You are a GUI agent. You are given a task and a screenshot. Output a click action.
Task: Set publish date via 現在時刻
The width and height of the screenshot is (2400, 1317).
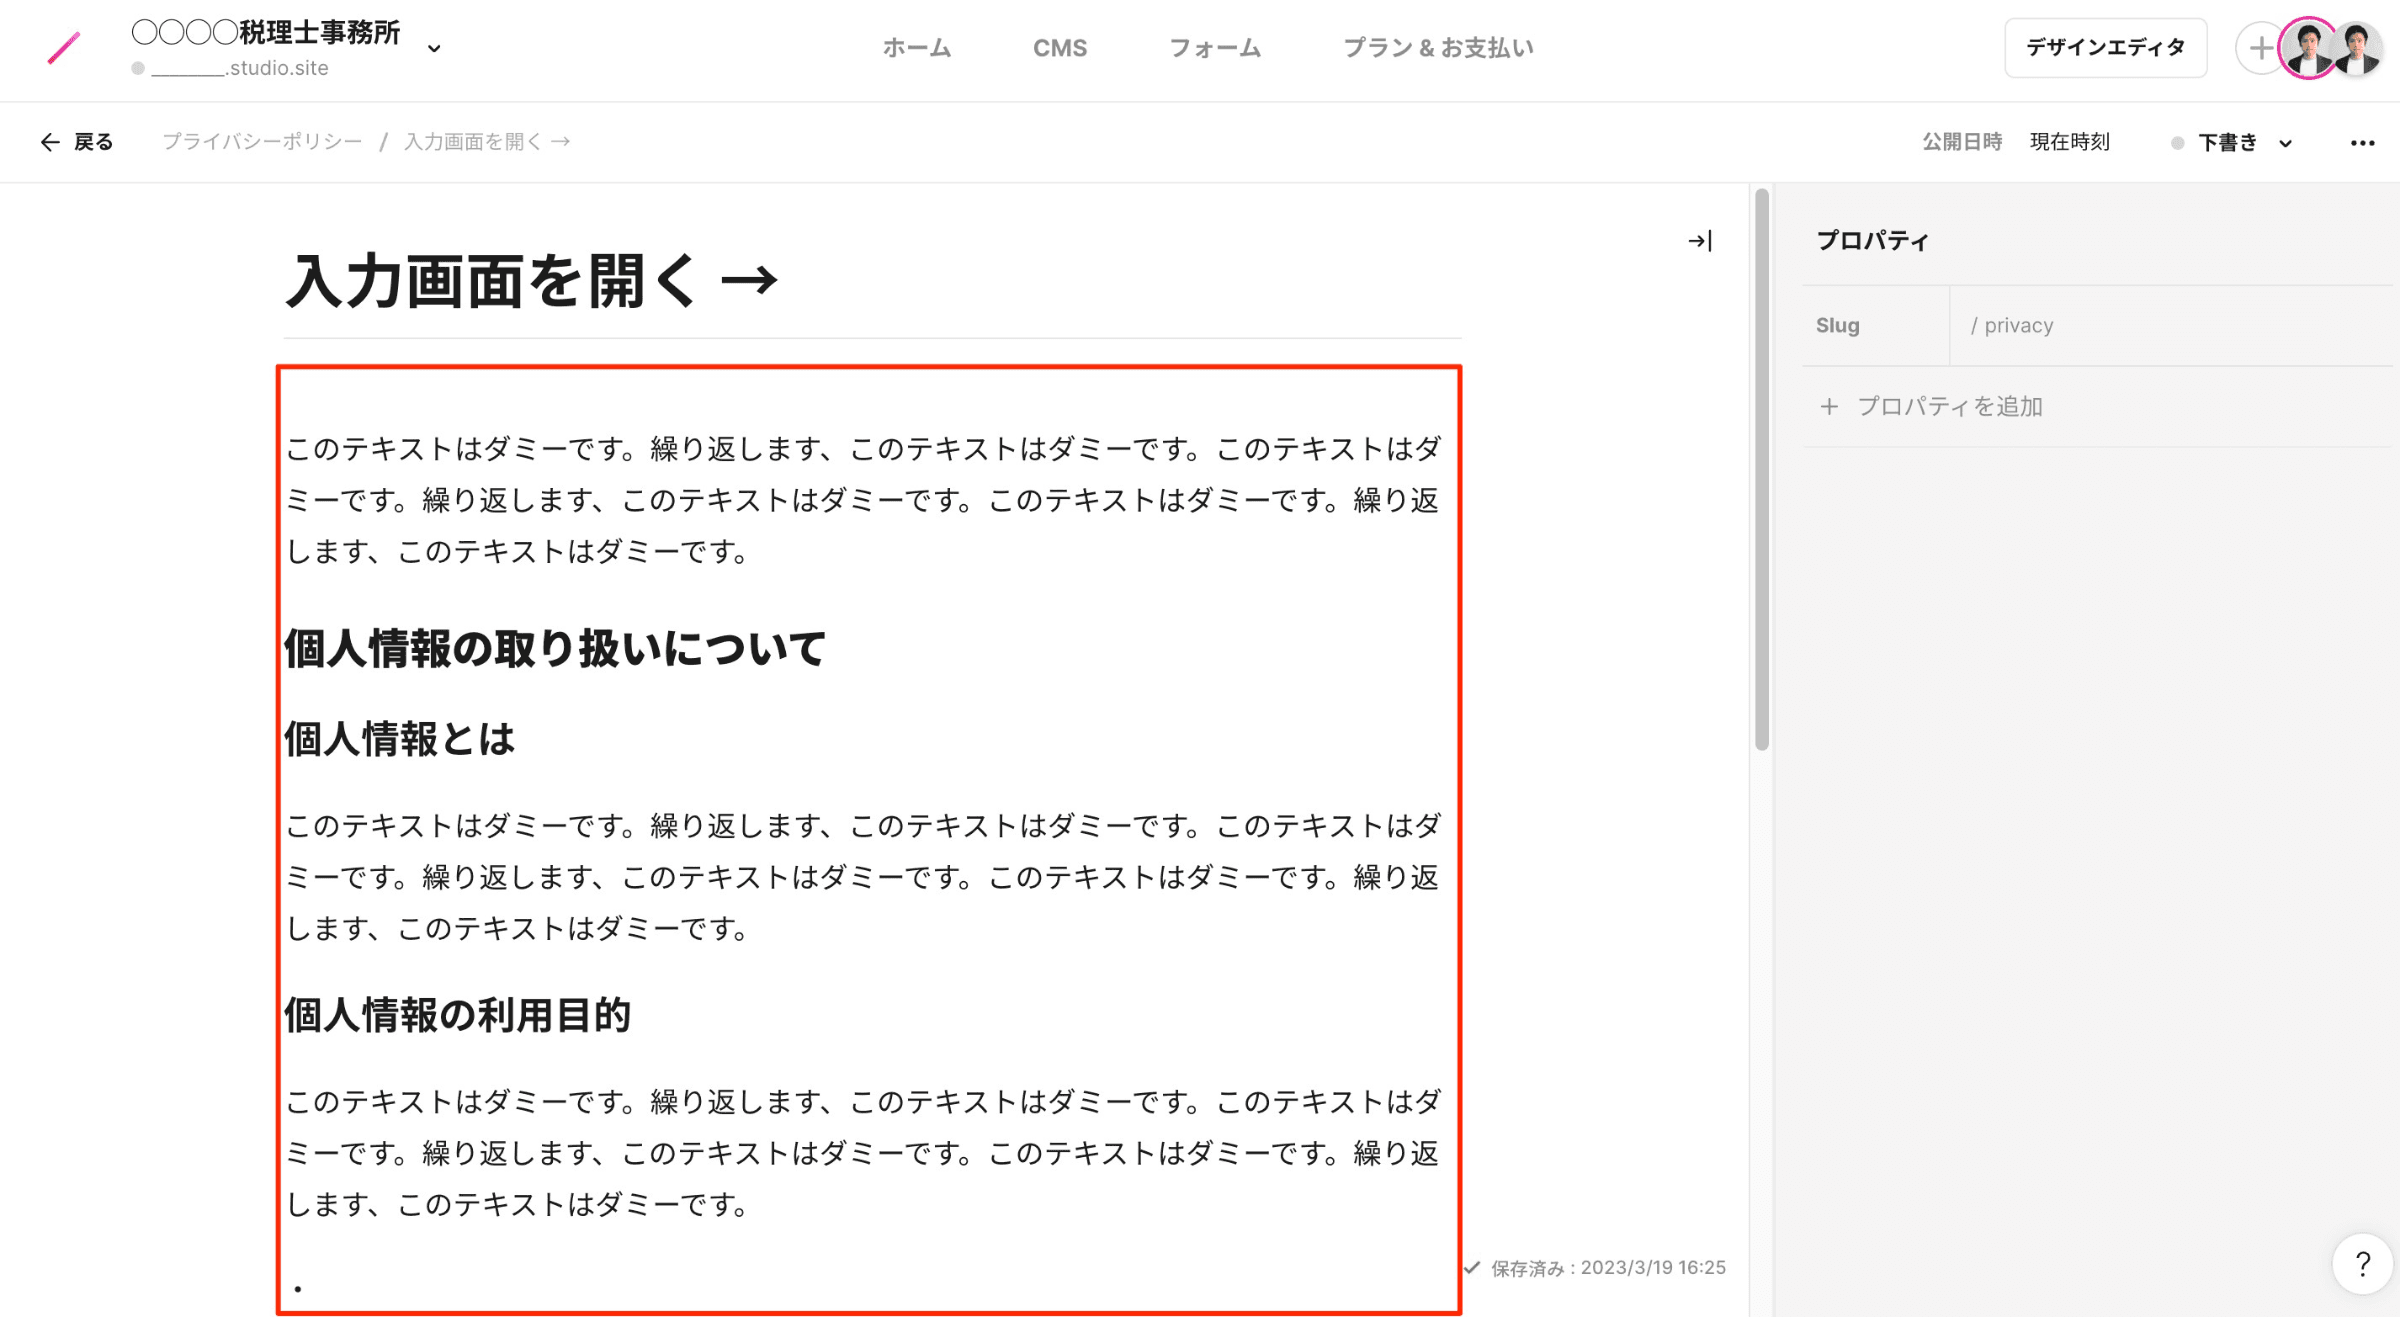point(2069,142)
